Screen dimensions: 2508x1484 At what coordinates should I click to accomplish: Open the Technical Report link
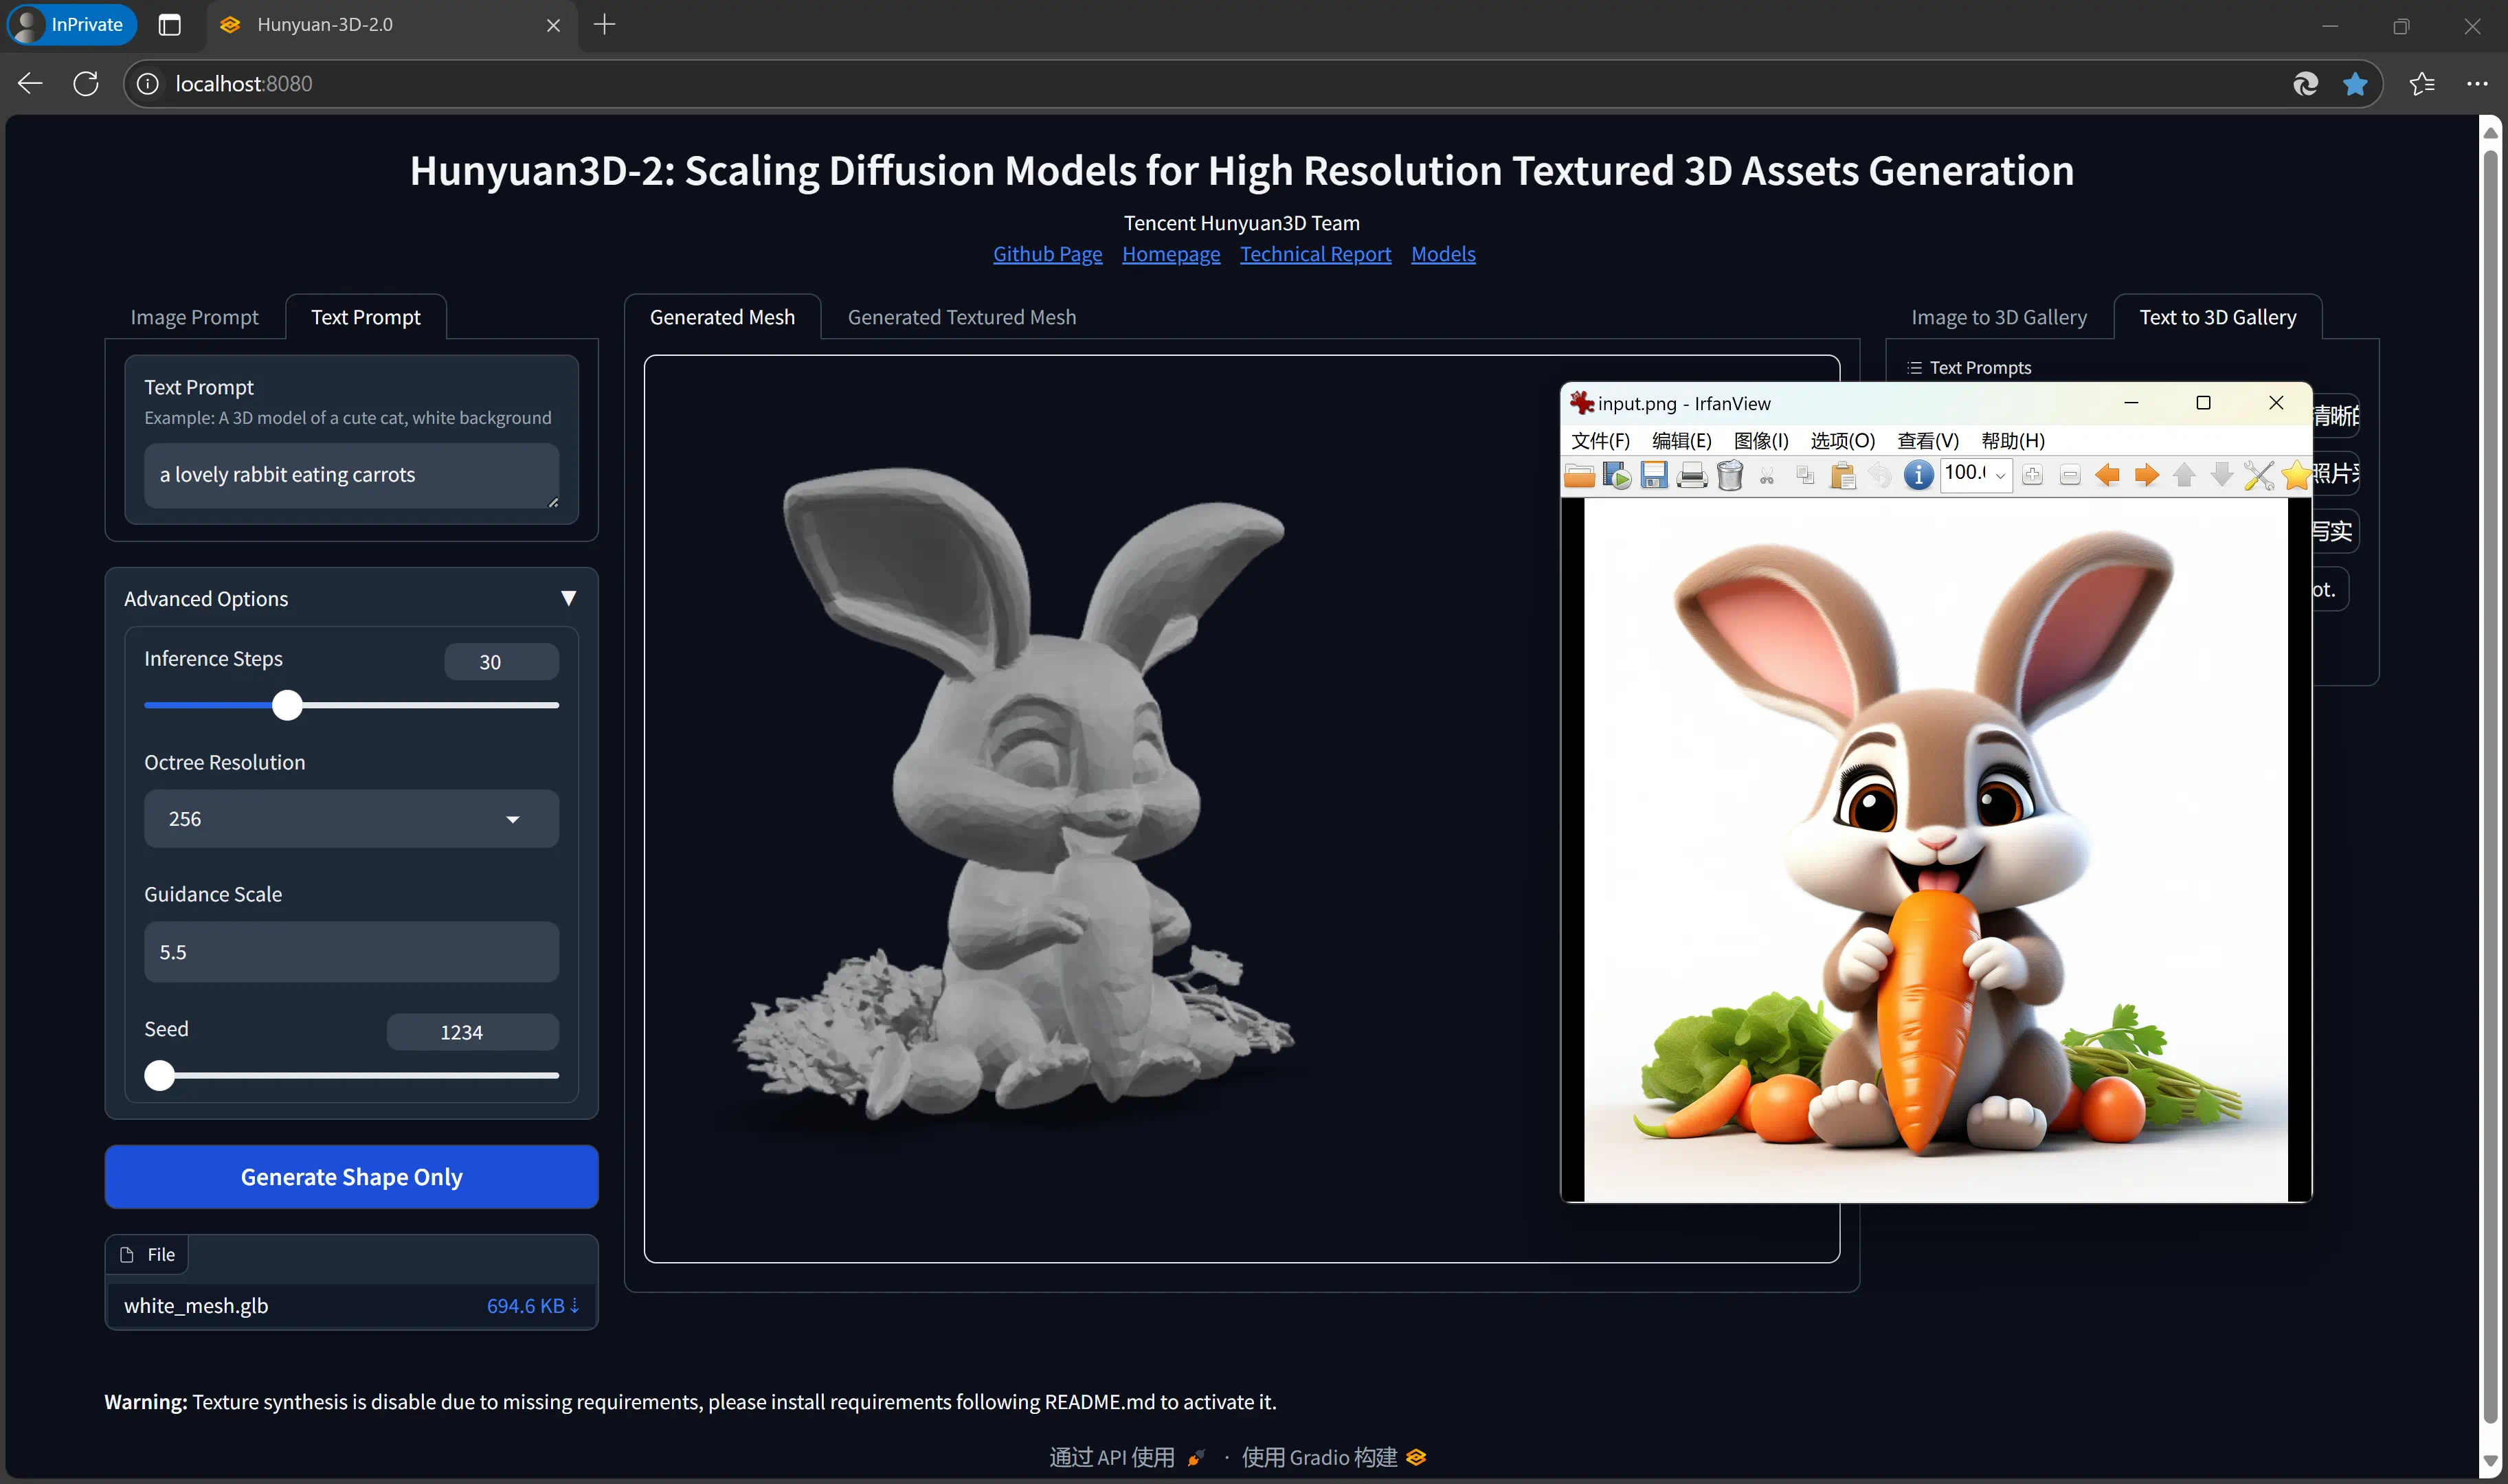[x=1315, y=254]
